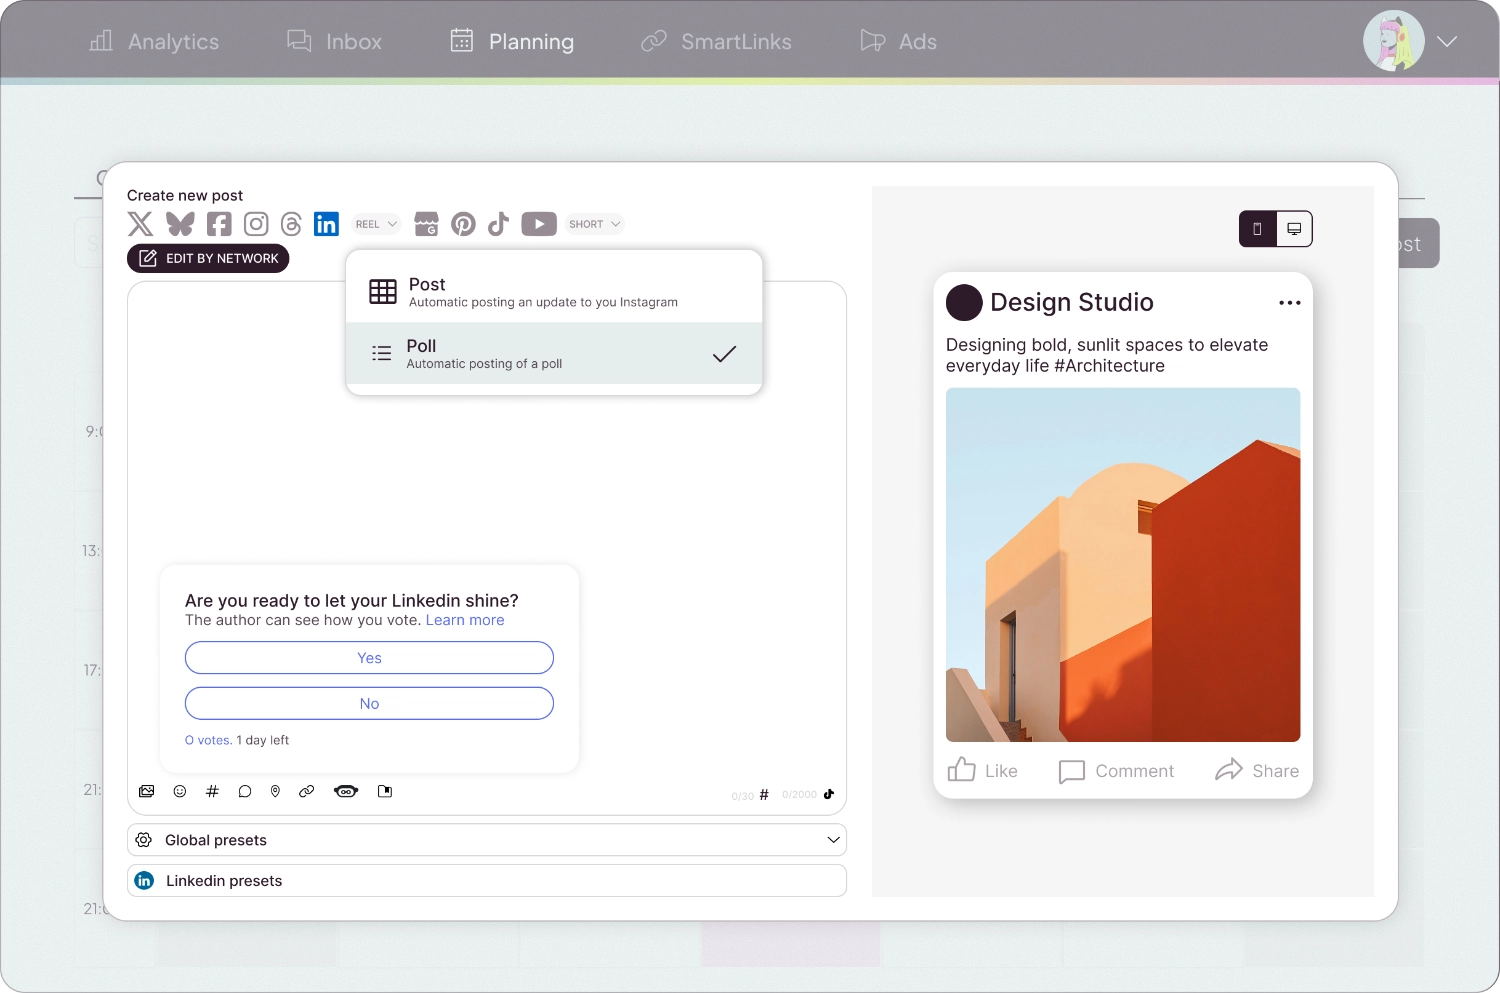The image size is (1500, 993).
Task: Open the REEL type dropdown
Action: pos(377,224)
